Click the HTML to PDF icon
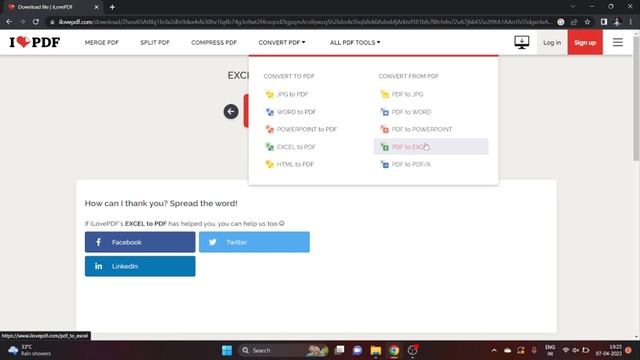640x360 pixels. (269, 164)
